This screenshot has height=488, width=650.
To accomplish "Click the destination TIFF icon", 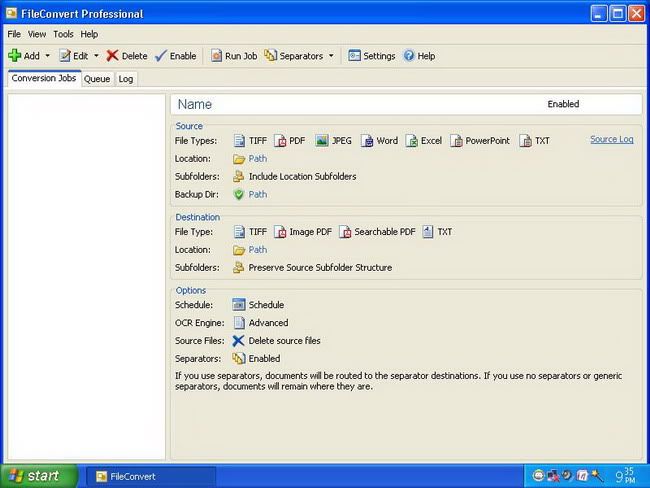I will (239, 232).
